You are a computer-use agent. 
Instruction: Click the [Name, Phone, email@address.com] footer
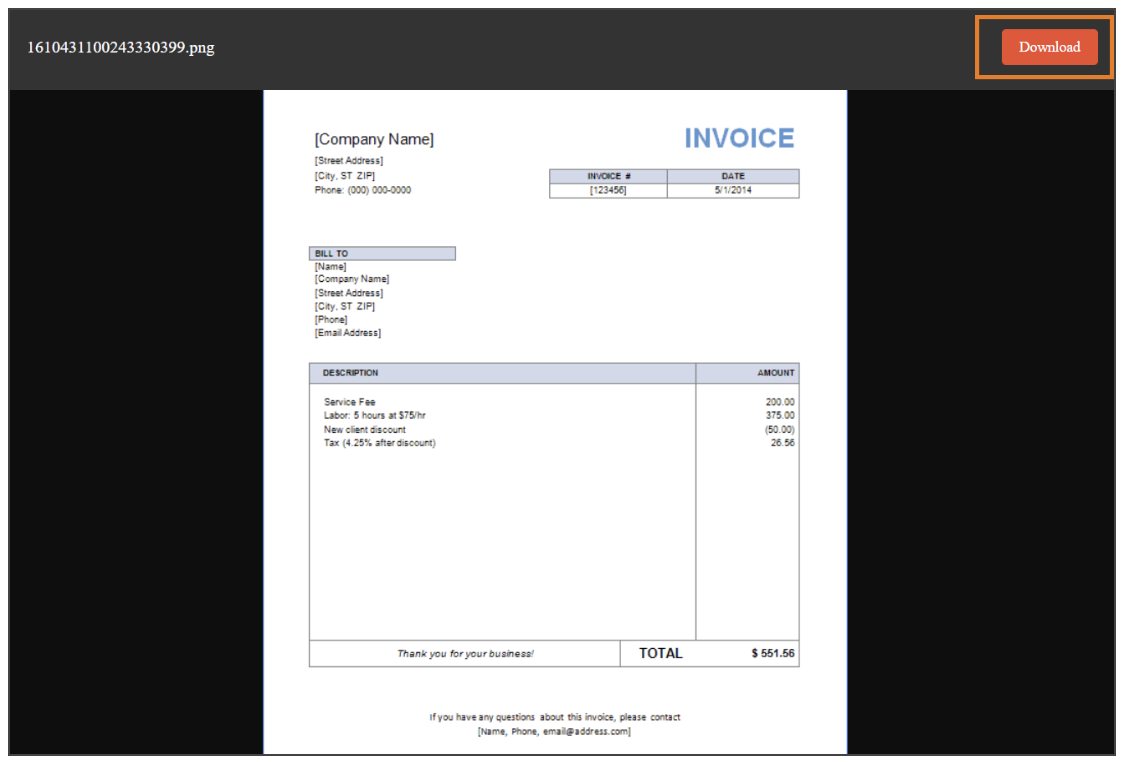[554, 732]
